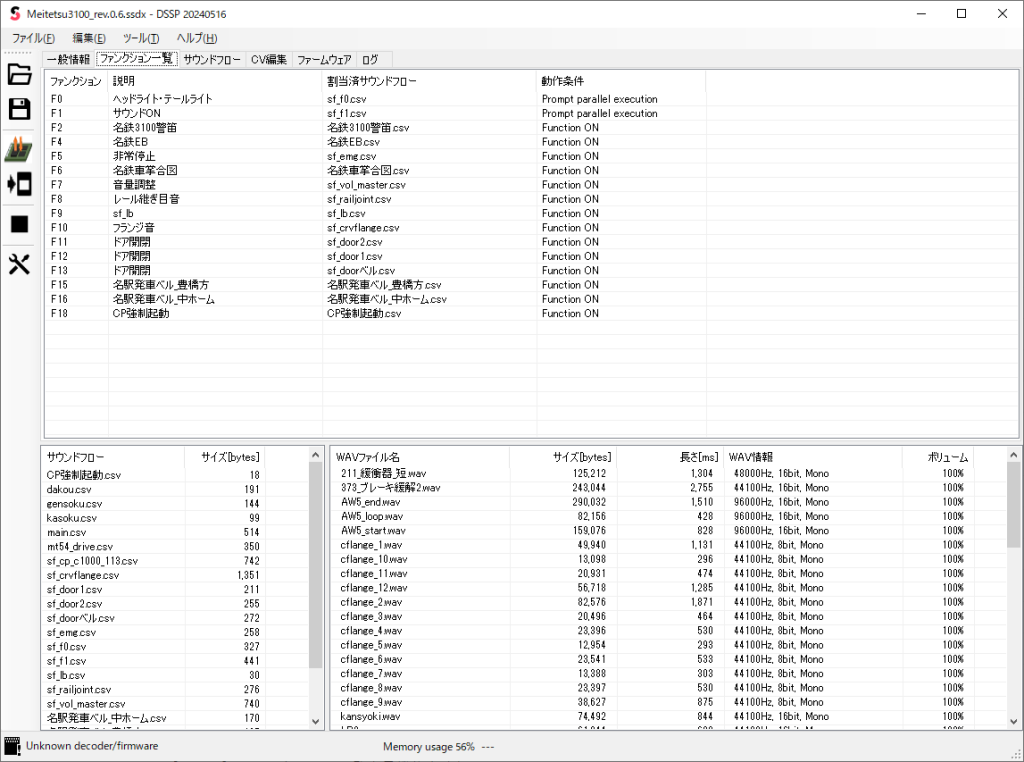Sort by the 長さ[ms] column header

tap(669, 457)
